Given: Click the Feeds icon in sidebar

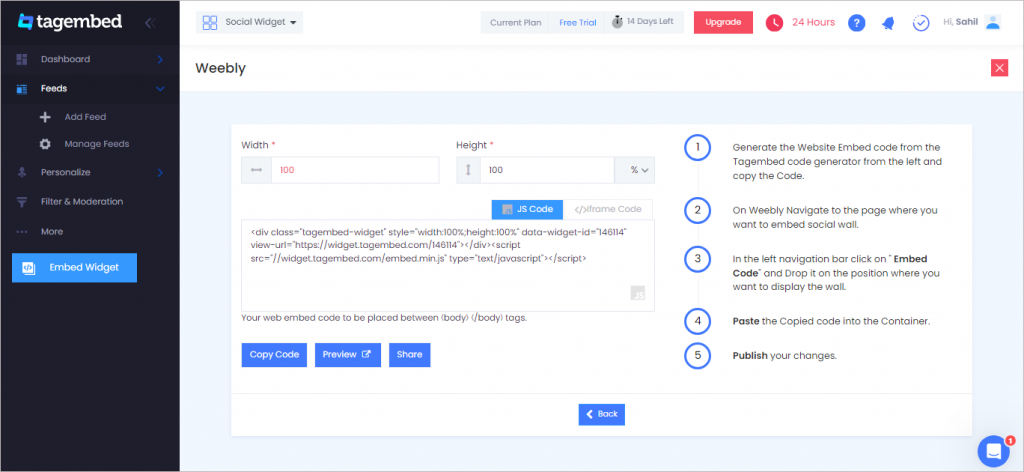Looking at the screenshot, I should click(22, 89).
